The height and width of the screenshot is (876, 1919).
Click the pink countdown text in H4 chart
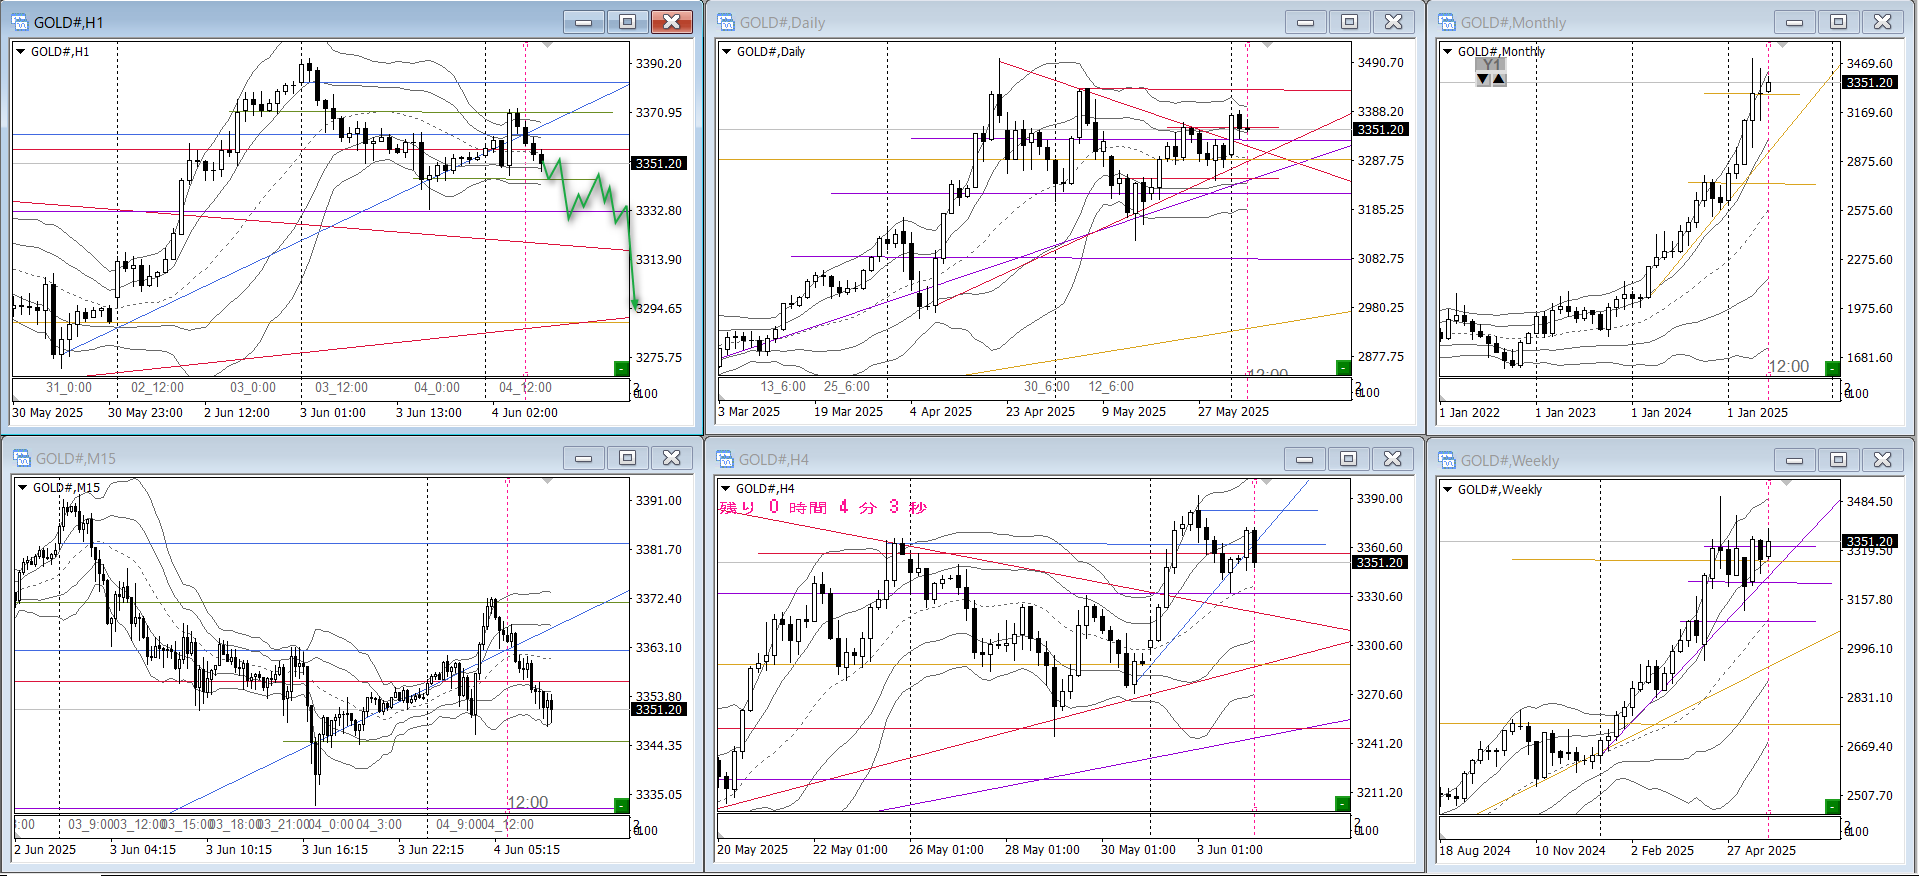click(823, 508)
